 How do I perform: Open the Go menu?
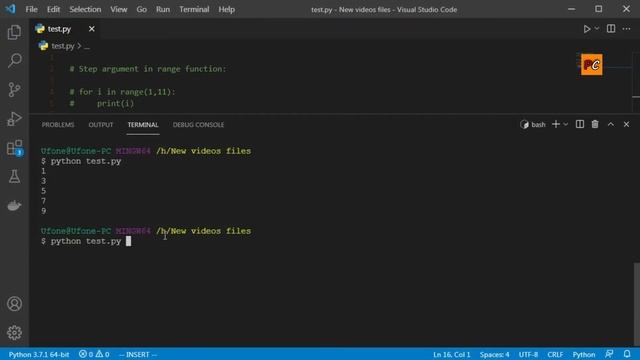click(142, 9)
